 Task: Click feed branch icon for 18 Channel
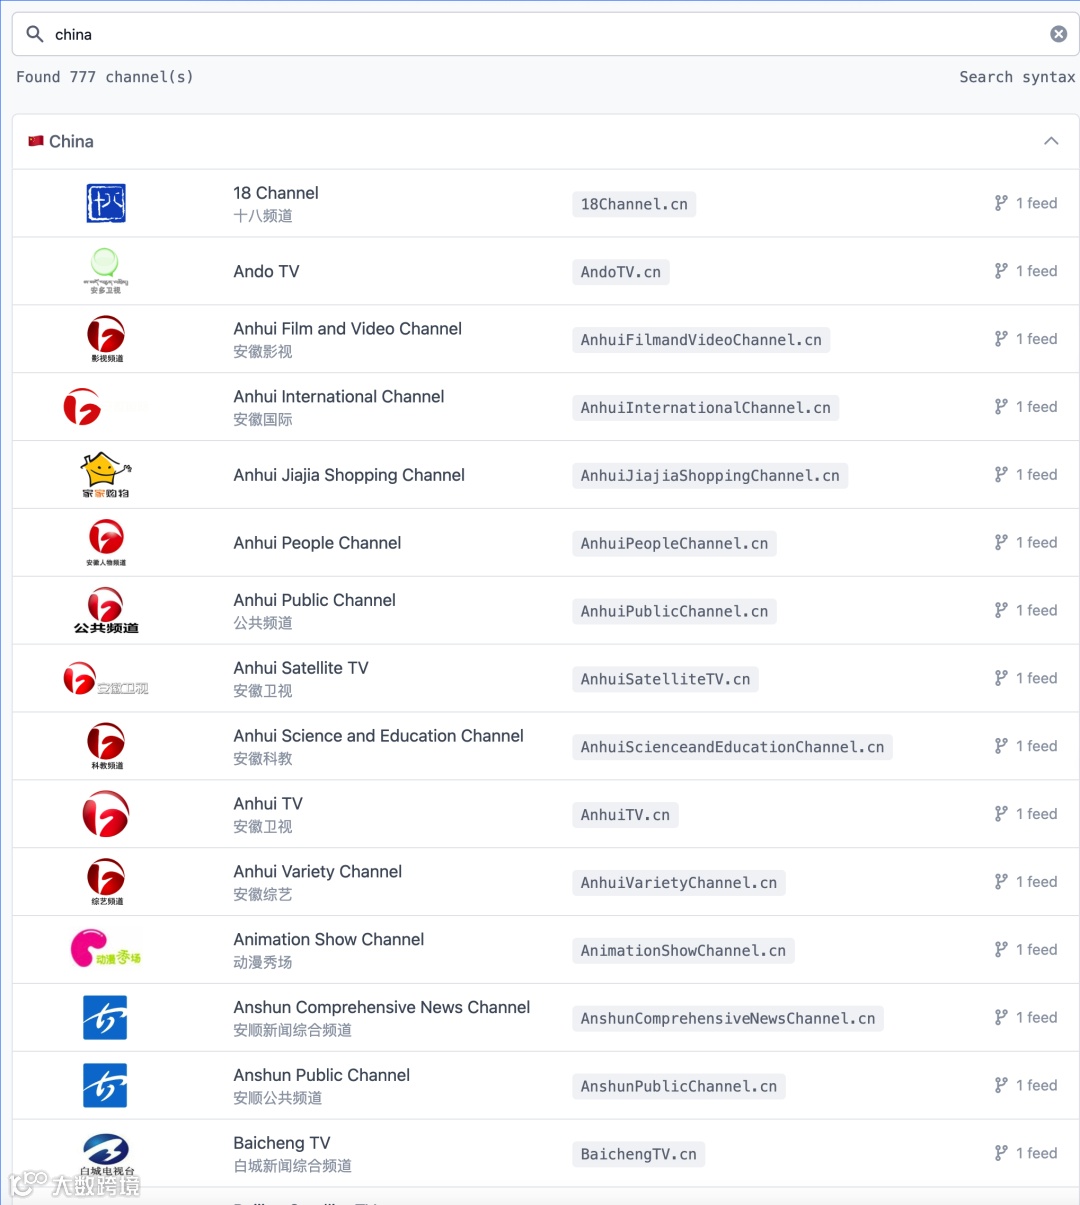[1001, 203]
